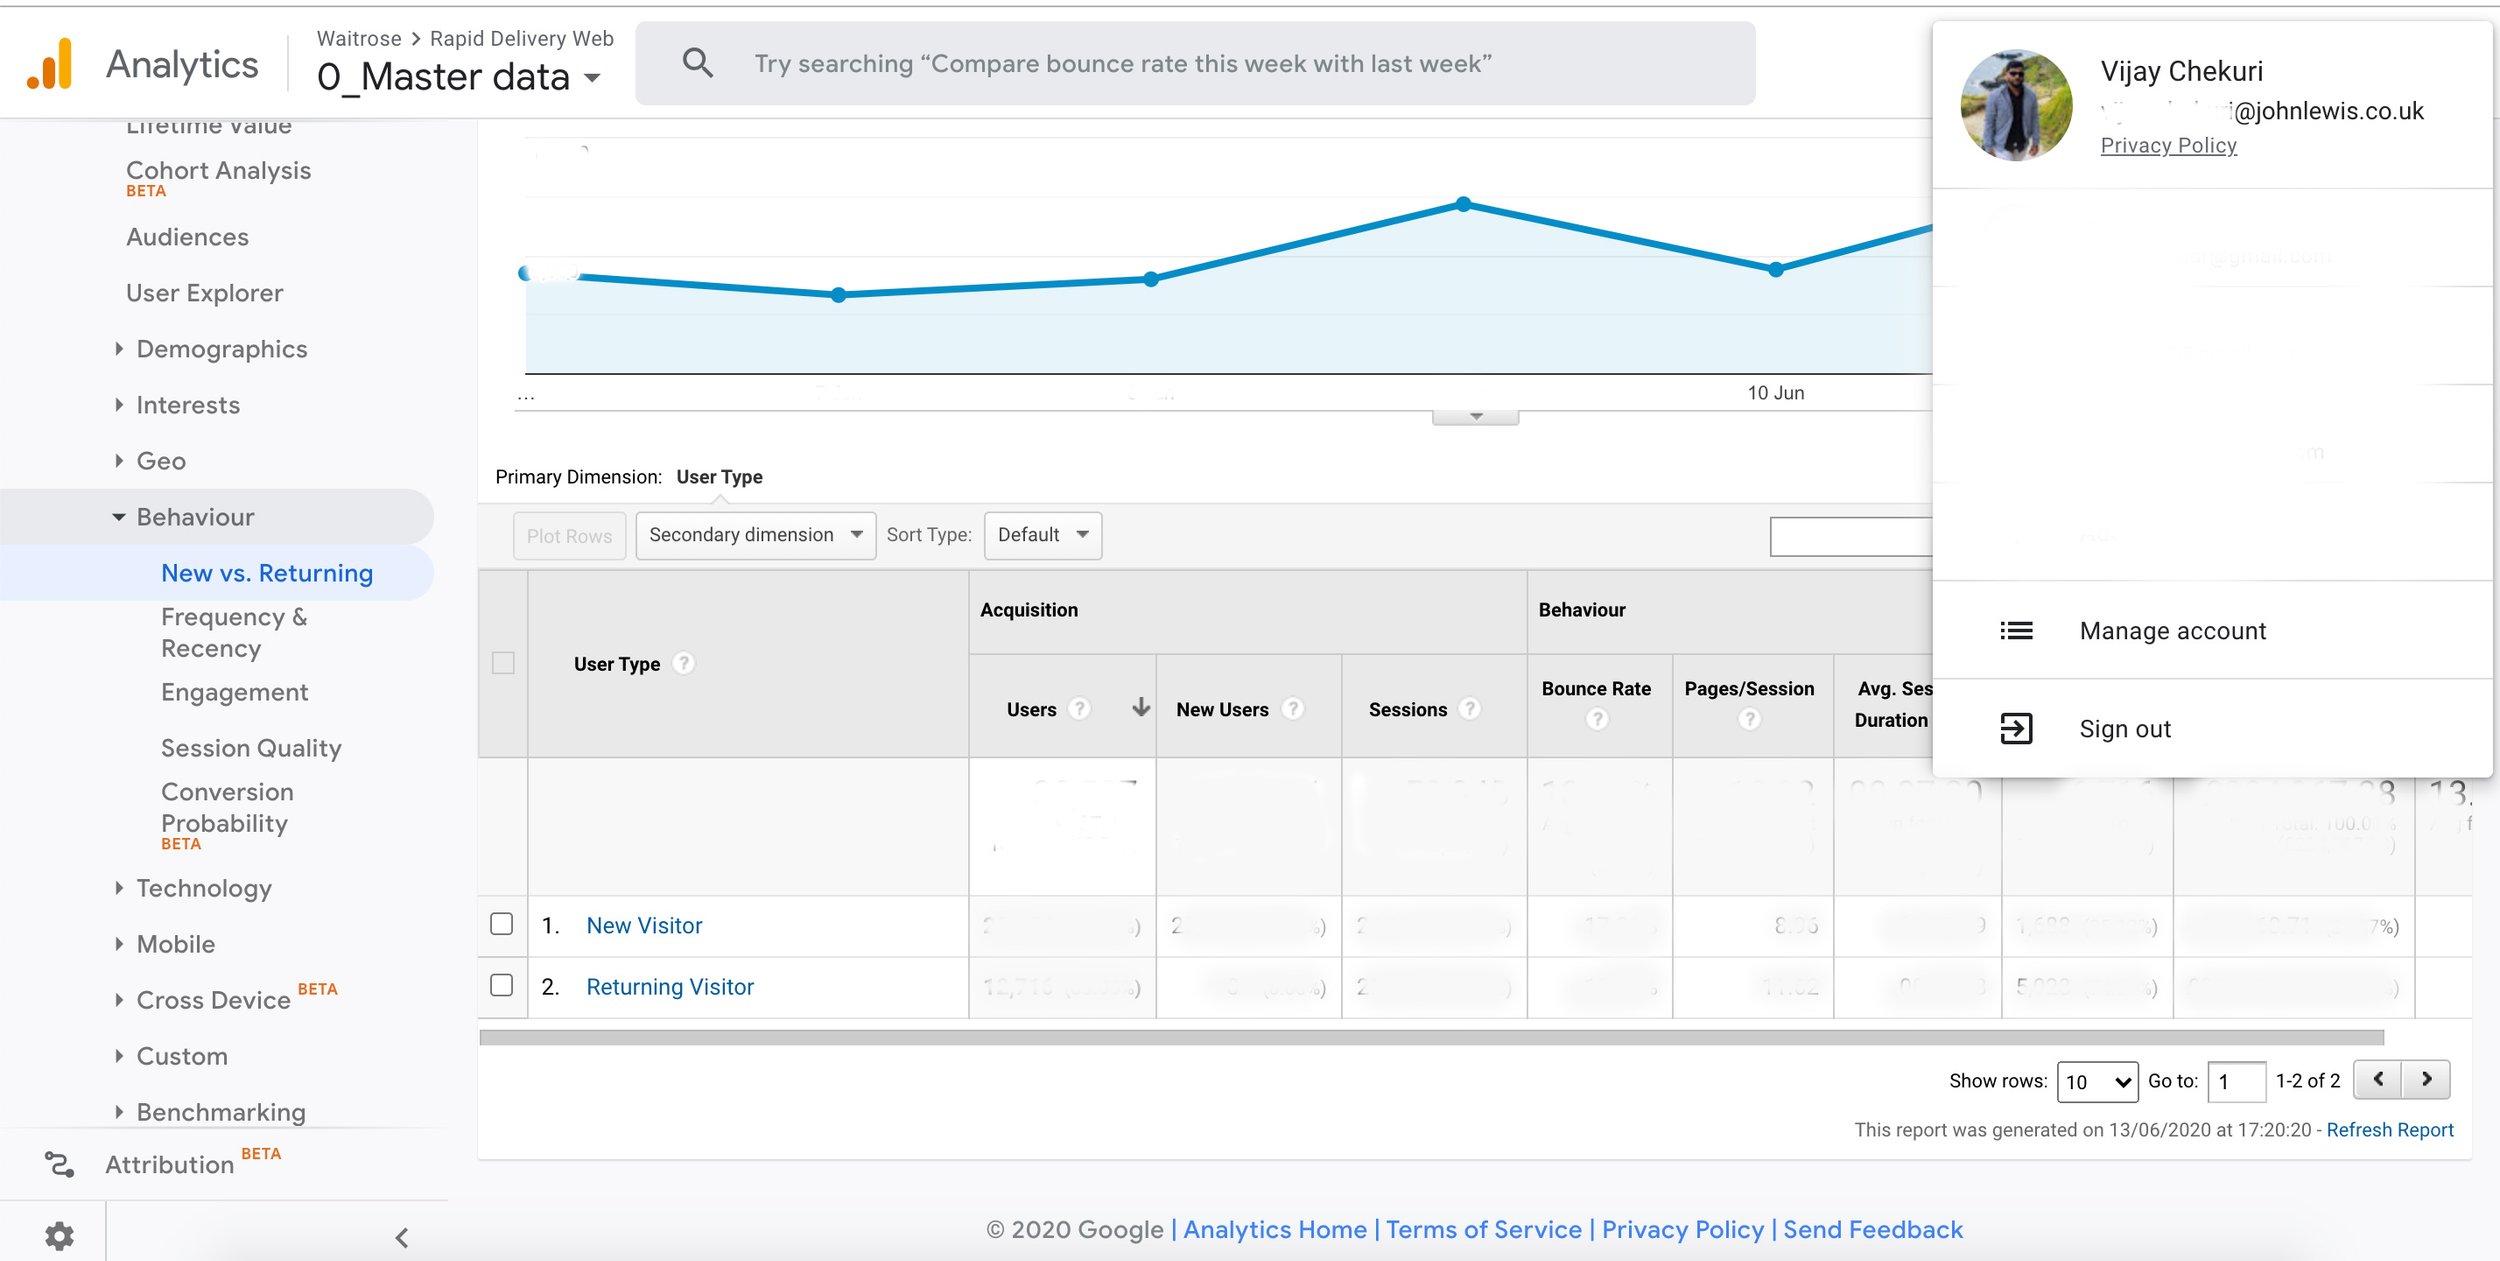
Task: Collapse the sidebar with the chevron arrow
Action: click(401, 1238)
